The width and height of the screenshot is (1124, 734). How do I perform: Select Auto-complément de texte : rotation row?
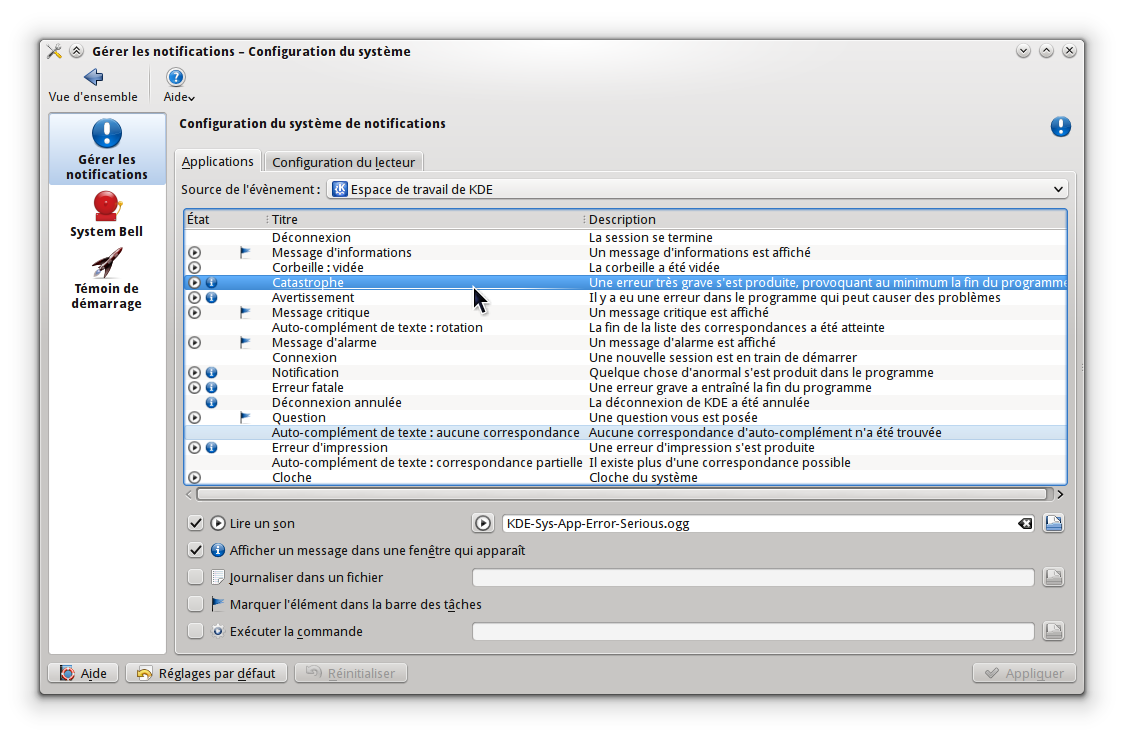coord(625,328)
